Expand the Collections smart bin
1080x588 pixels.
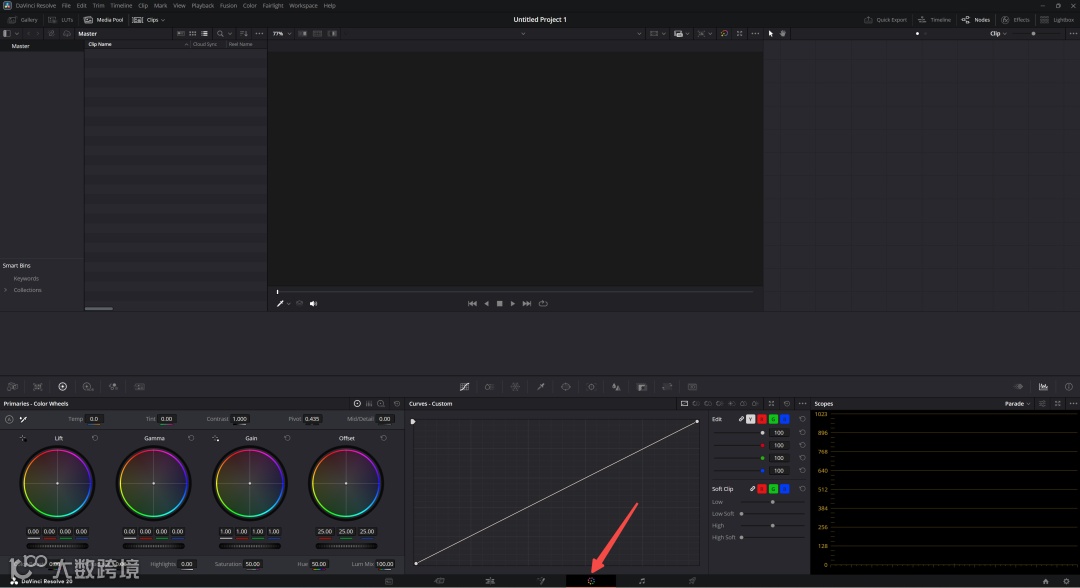click(x=6, y=290)
